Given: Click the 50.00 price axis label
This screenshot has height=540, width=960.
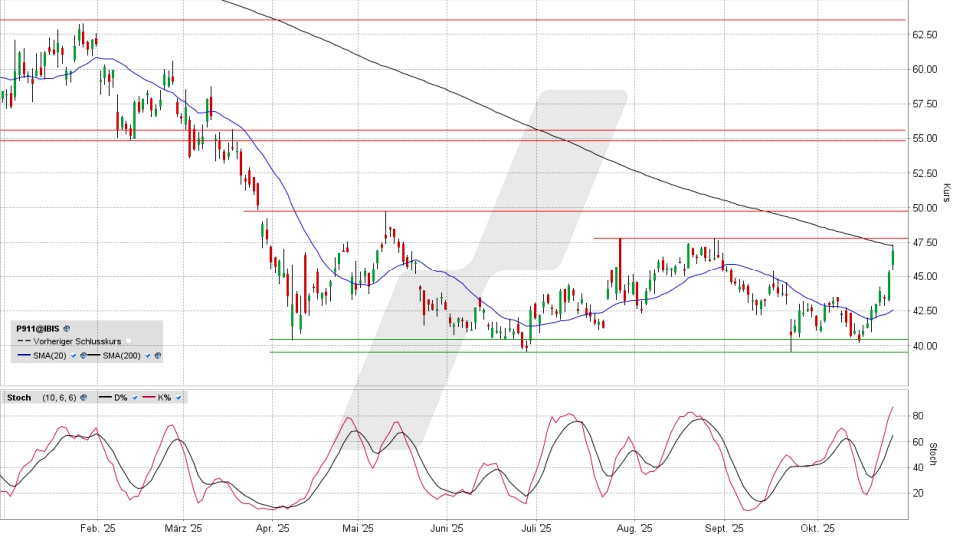Looking at the screenshot, I should point(925,208).
